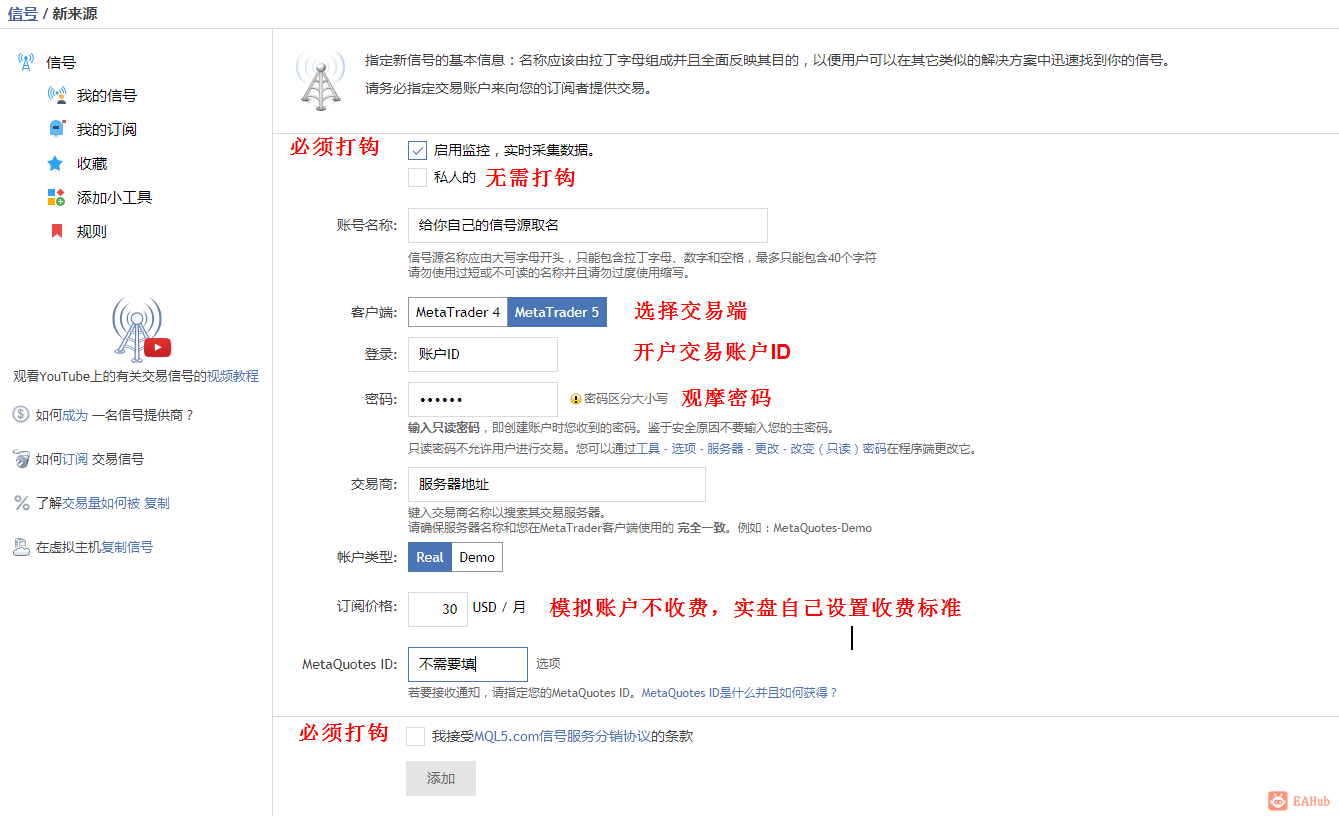Click the dollar icon beside 如何成为信号提供商
1339x816 pixels.
coord(21,413)
